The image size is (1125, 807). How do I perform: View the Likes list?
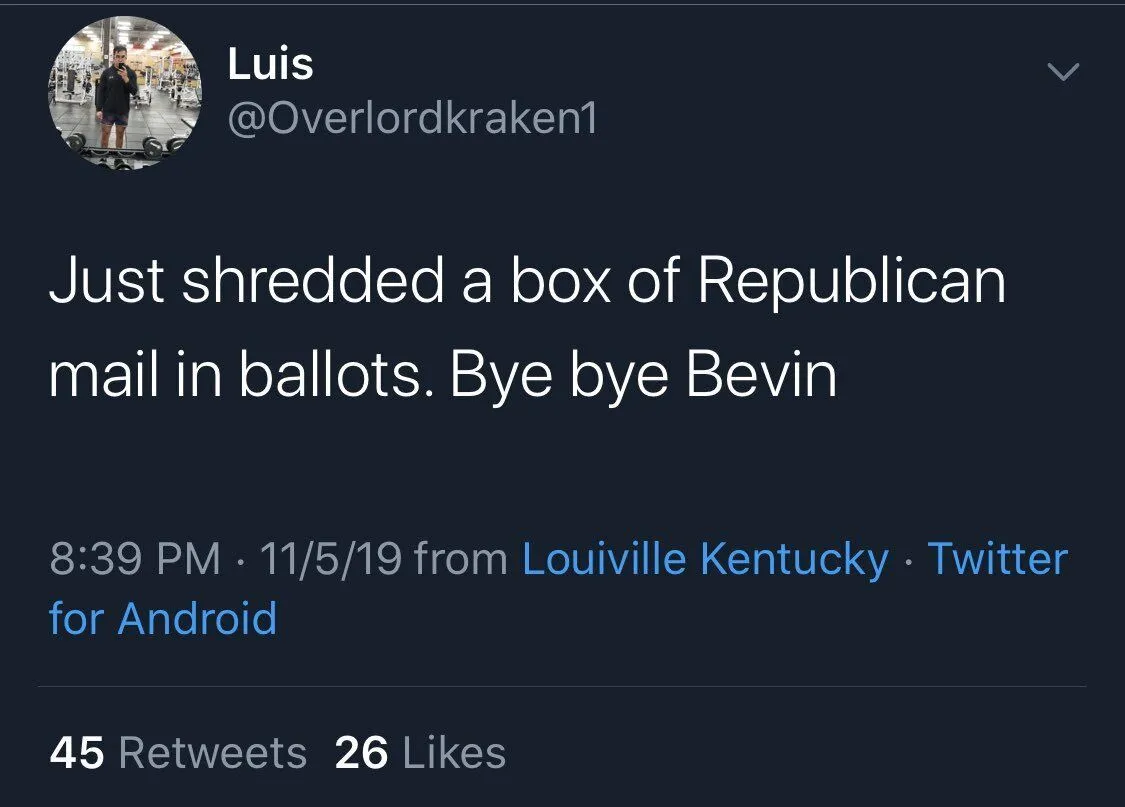(455, 753)
